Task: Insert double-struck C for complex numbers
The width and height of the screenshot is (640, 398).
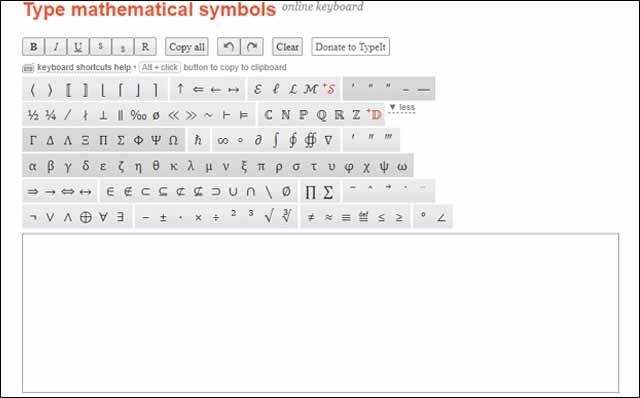Action: 268,115
